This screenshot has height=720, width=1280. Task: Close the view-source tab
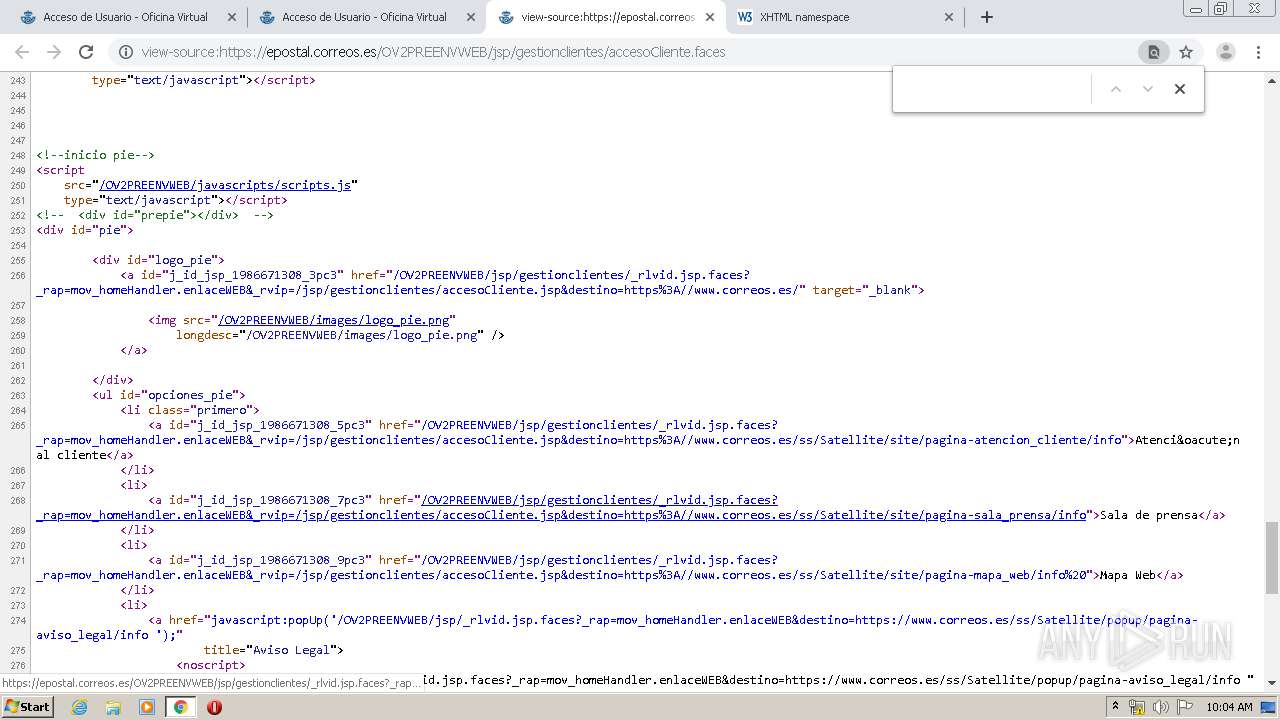710,17
